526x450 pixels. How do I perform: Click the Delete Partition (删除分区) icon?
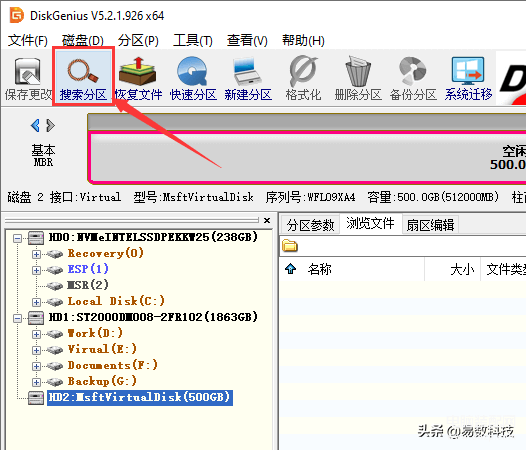coord(358,79)
